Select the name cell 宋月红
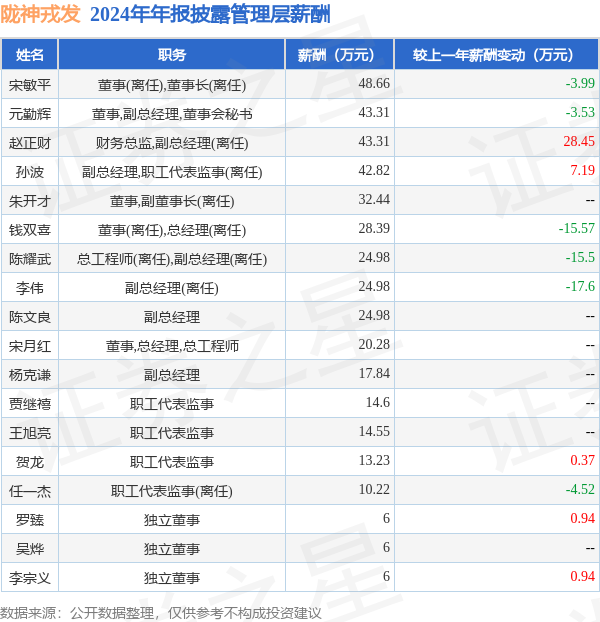This screenshot has width=600, height=622. pyautogui.click(x=30, y=346)
